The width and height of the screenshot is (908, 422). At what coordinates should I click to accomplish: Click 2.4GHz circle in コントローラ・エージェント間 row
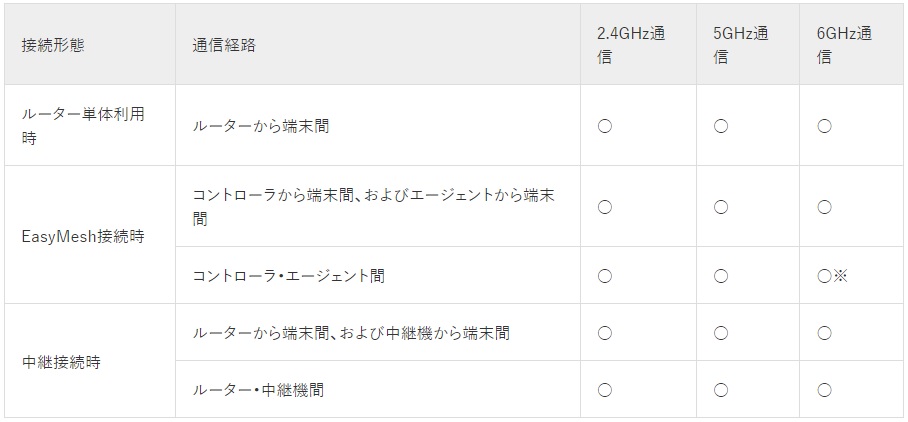click(605, 276)
